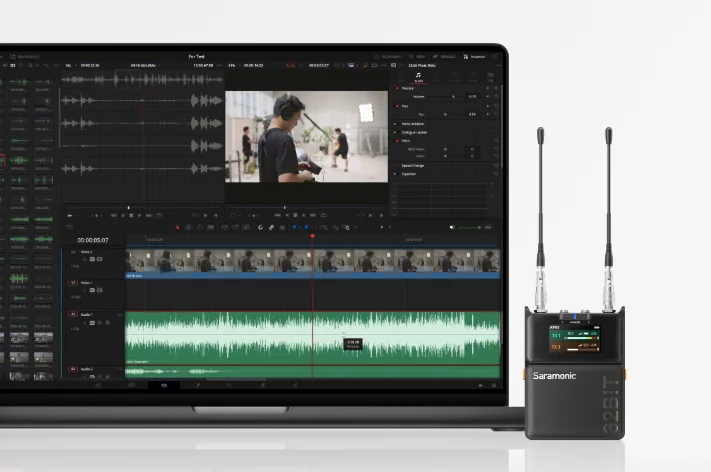Select the Audio 1 green waveform clip
Screen dimensions: 711x472
[x=312, y=338]
